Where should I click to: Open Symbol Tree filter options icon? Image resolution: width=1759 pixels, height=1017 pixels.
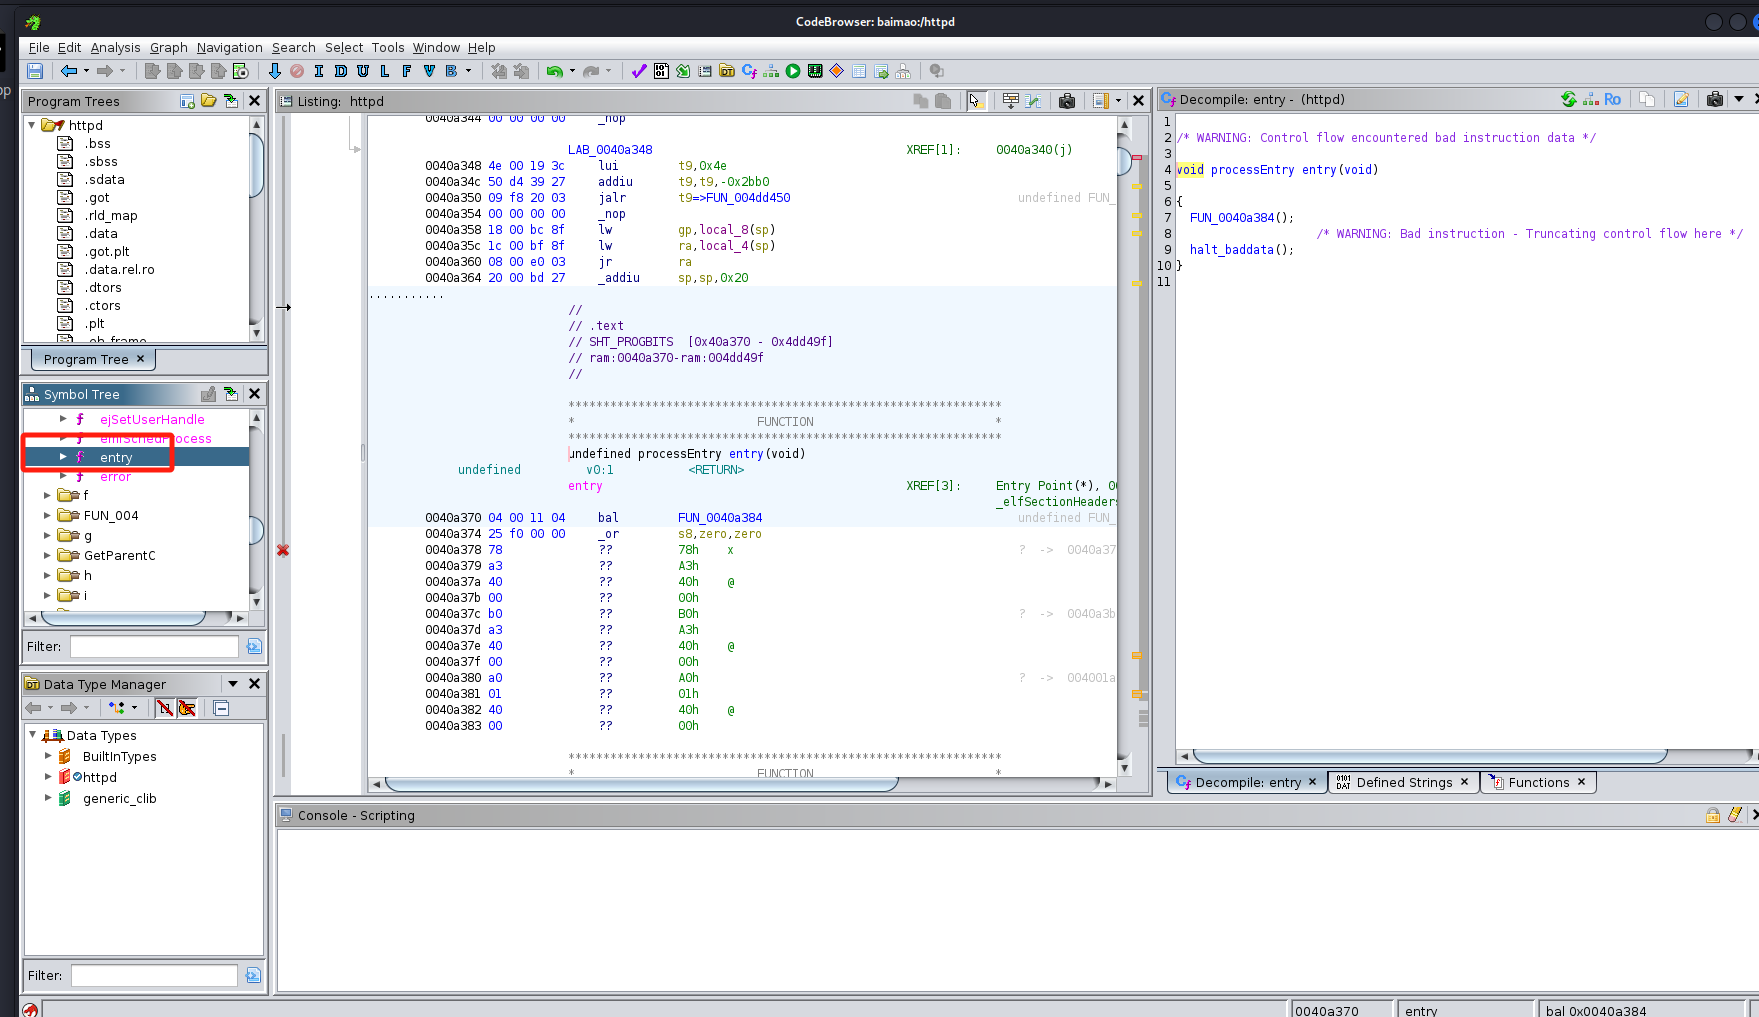[254, 646]
